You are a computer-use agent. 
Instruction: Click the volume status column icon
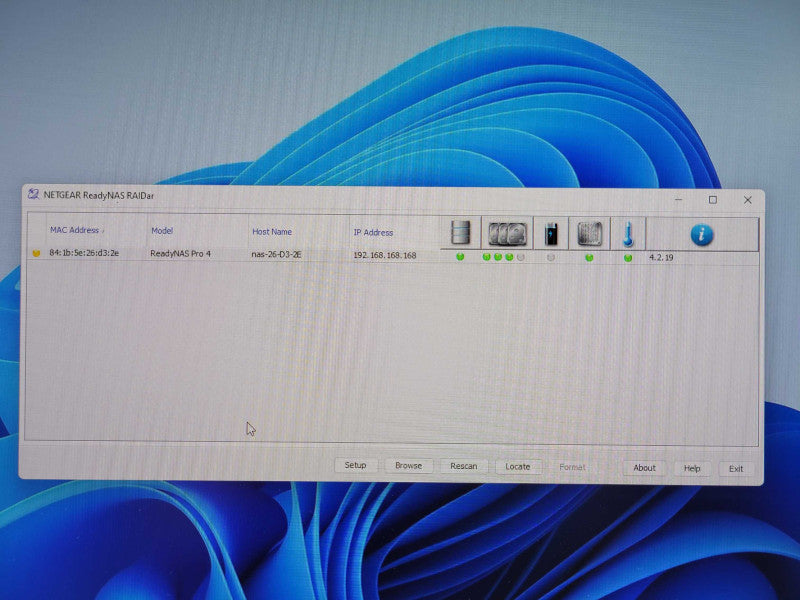(461, 232)
